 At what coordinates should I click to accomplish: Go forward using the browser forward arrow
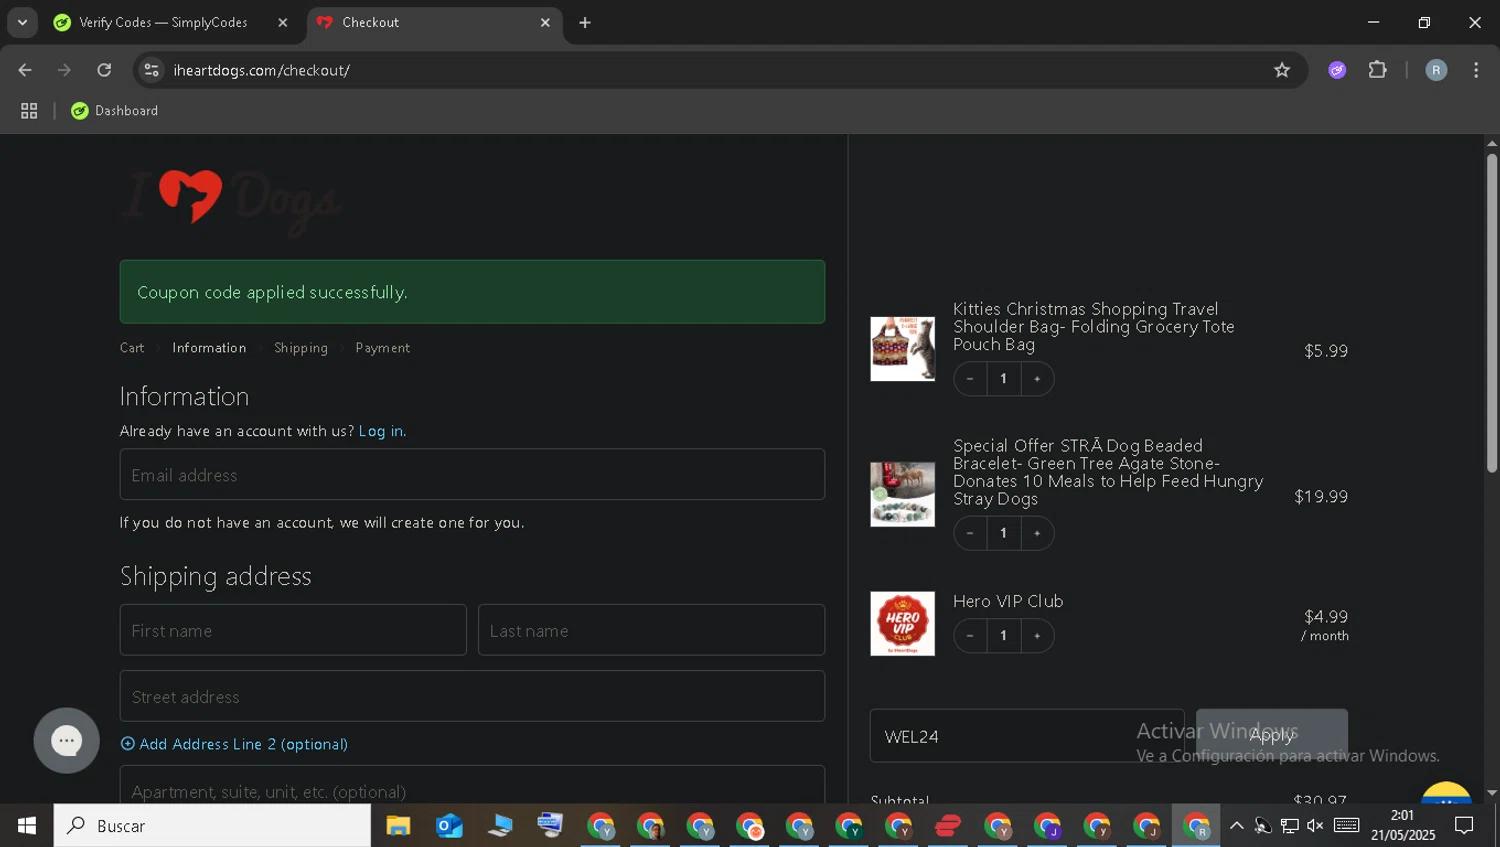point(64,70)
